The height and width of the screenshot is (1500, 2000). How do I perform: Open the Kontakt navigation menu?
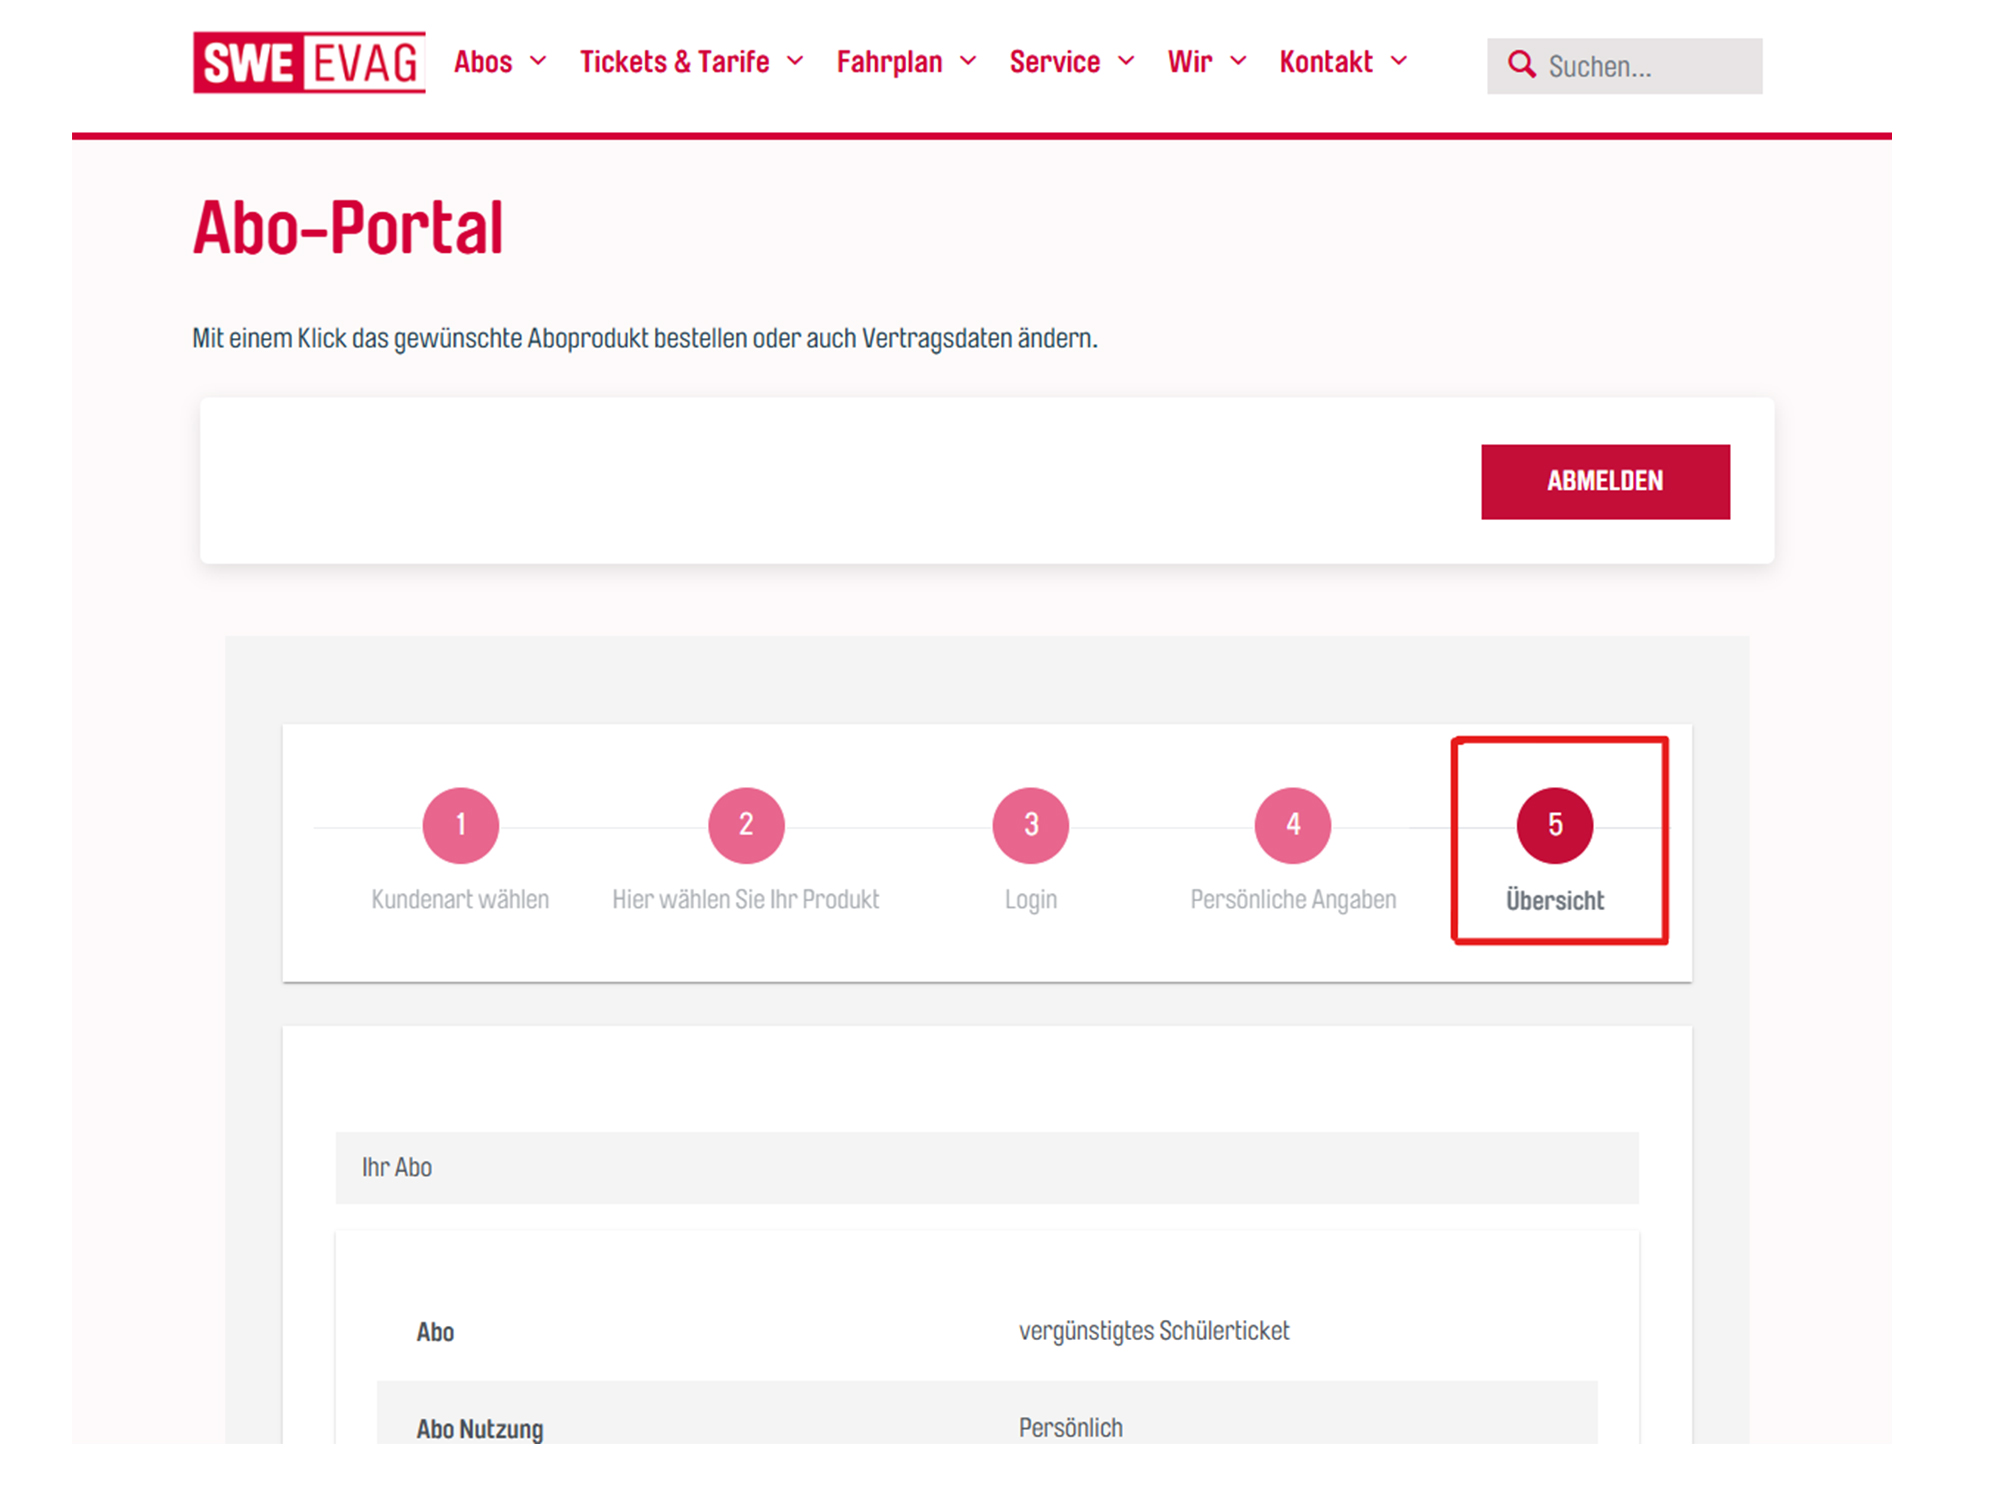[x=1326, y=62]
